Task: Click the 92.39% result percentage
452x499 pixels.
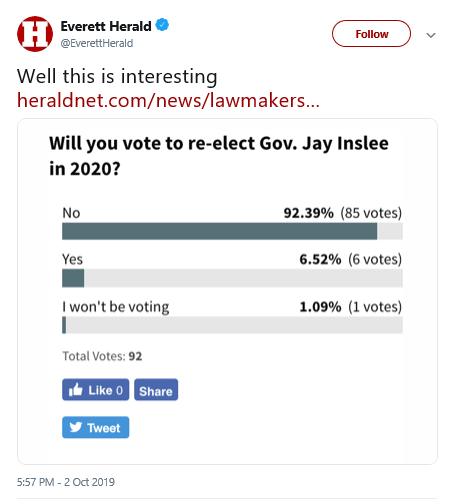Action: (309, 213)
